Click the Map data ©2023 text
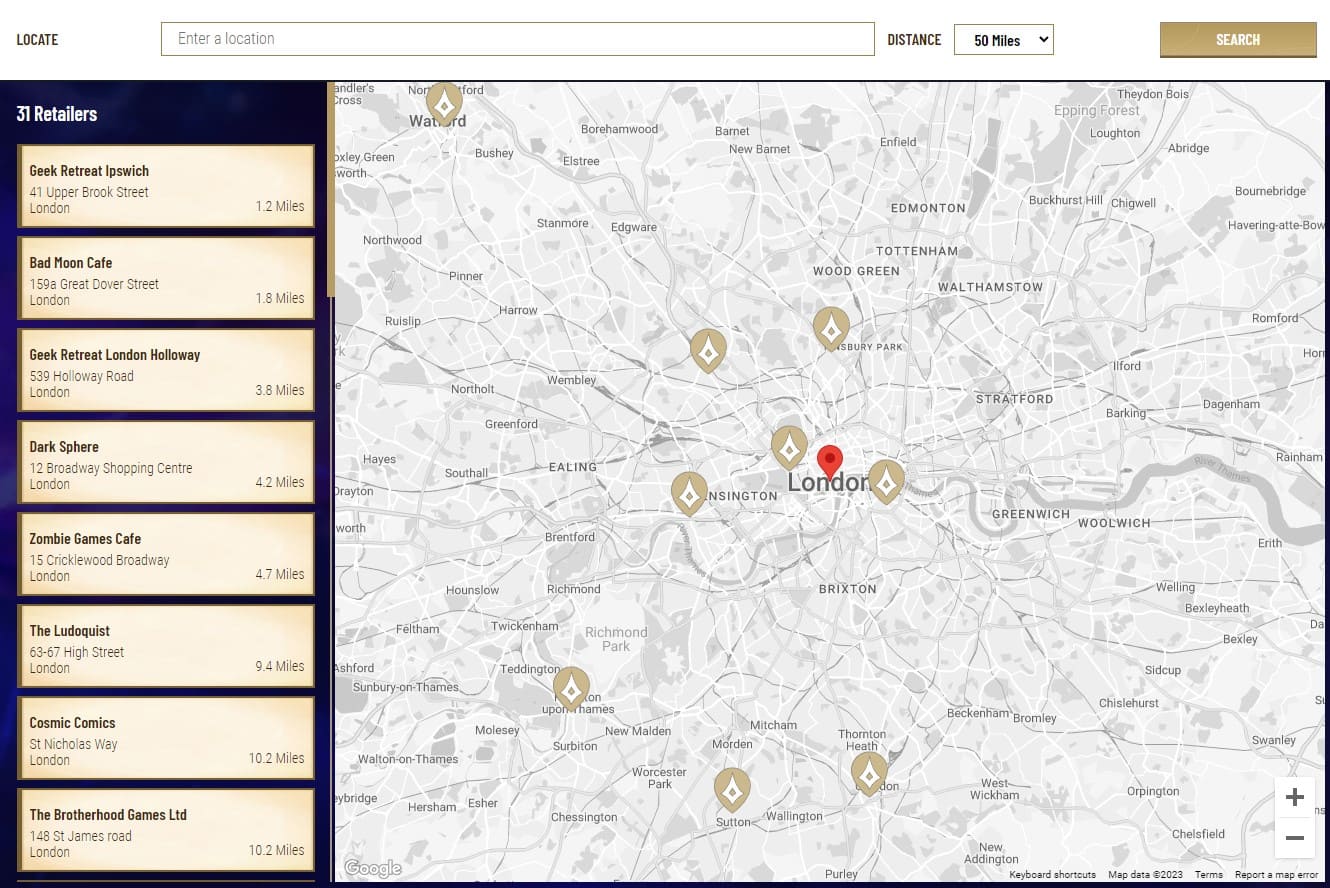Viewport: 1330px width, 888px height. coord(1145,875)
